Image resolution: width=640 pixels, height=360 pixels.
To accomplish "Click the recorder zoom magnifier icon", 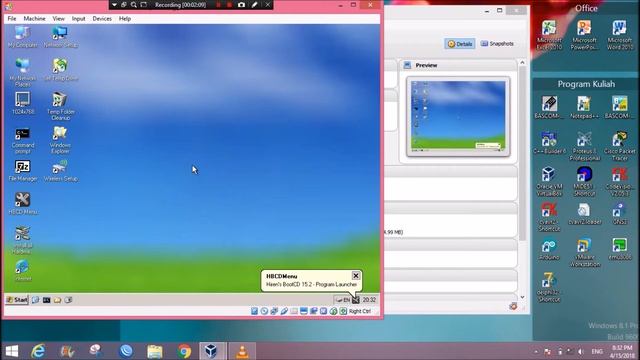I will pos(133,5).
